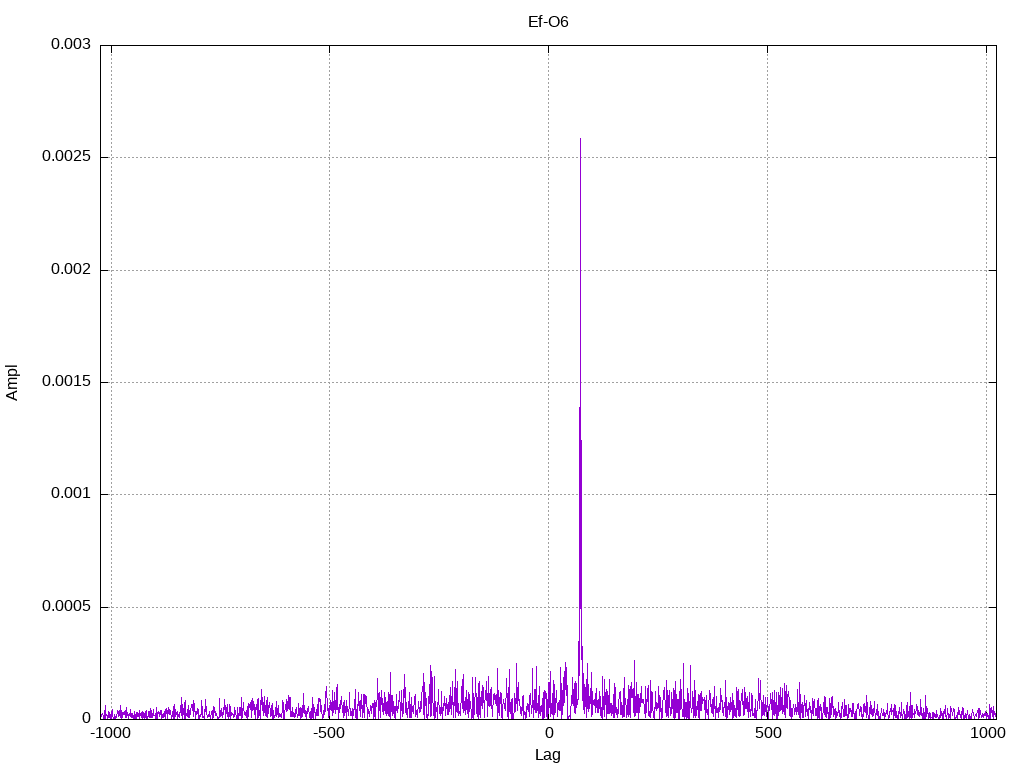The image size is (1024, 768).
Task: Click the 0.003 y-axis tick label
Action: [x=71, y=44]
